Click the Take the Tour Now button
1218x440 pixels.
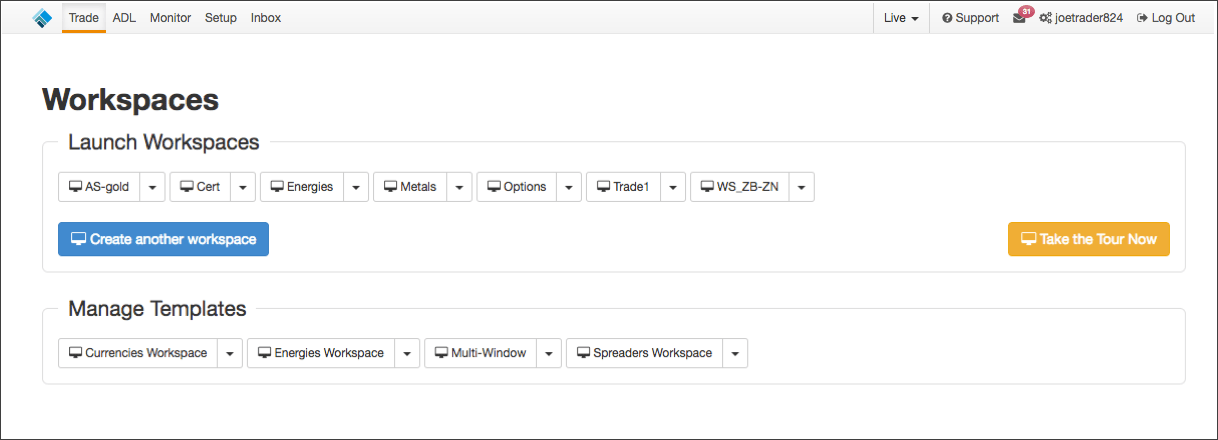click(x=1088, y=239)
